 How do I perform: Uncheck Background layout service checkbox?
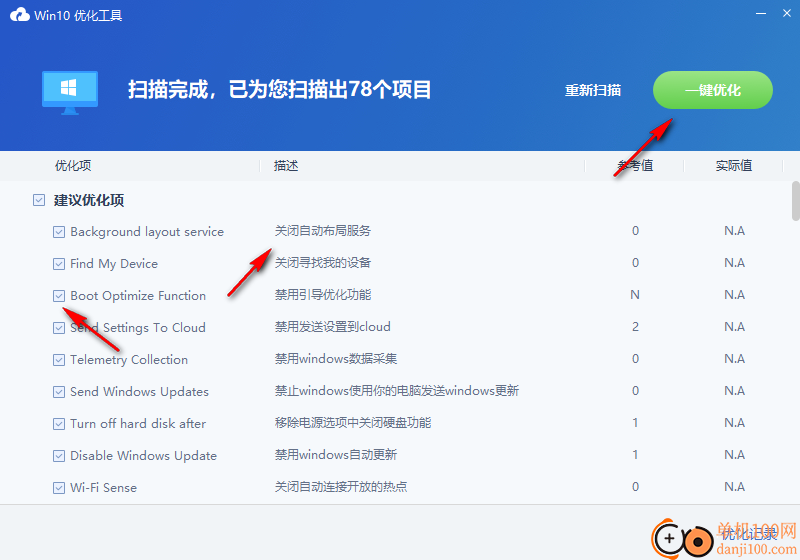coord(59,232)
